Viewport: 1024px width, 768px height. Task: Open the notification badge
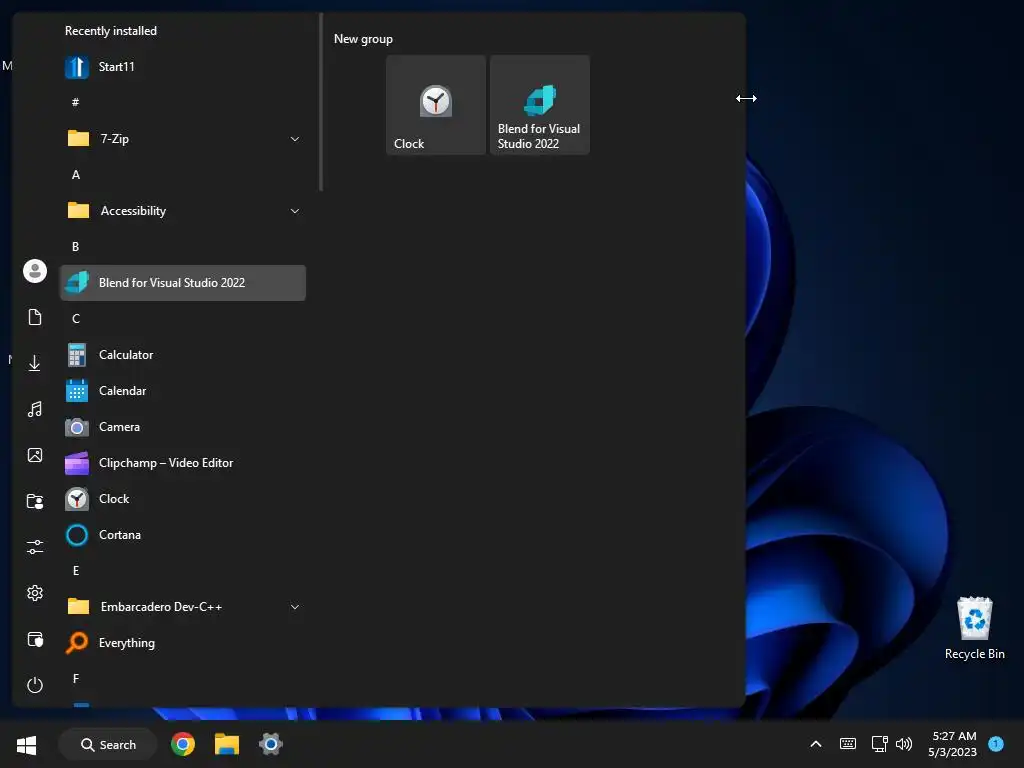(x=996, y=744)
